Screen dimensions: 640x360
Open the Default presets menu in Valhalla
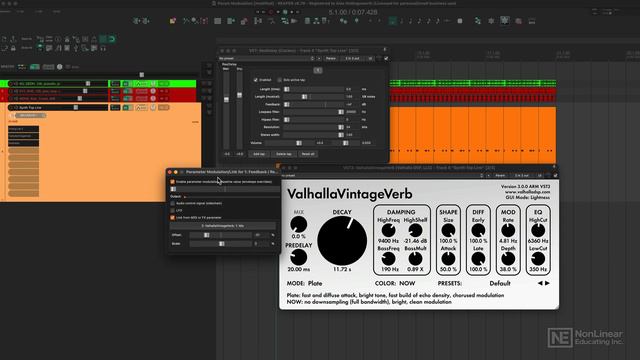click(x=500, y=283)
